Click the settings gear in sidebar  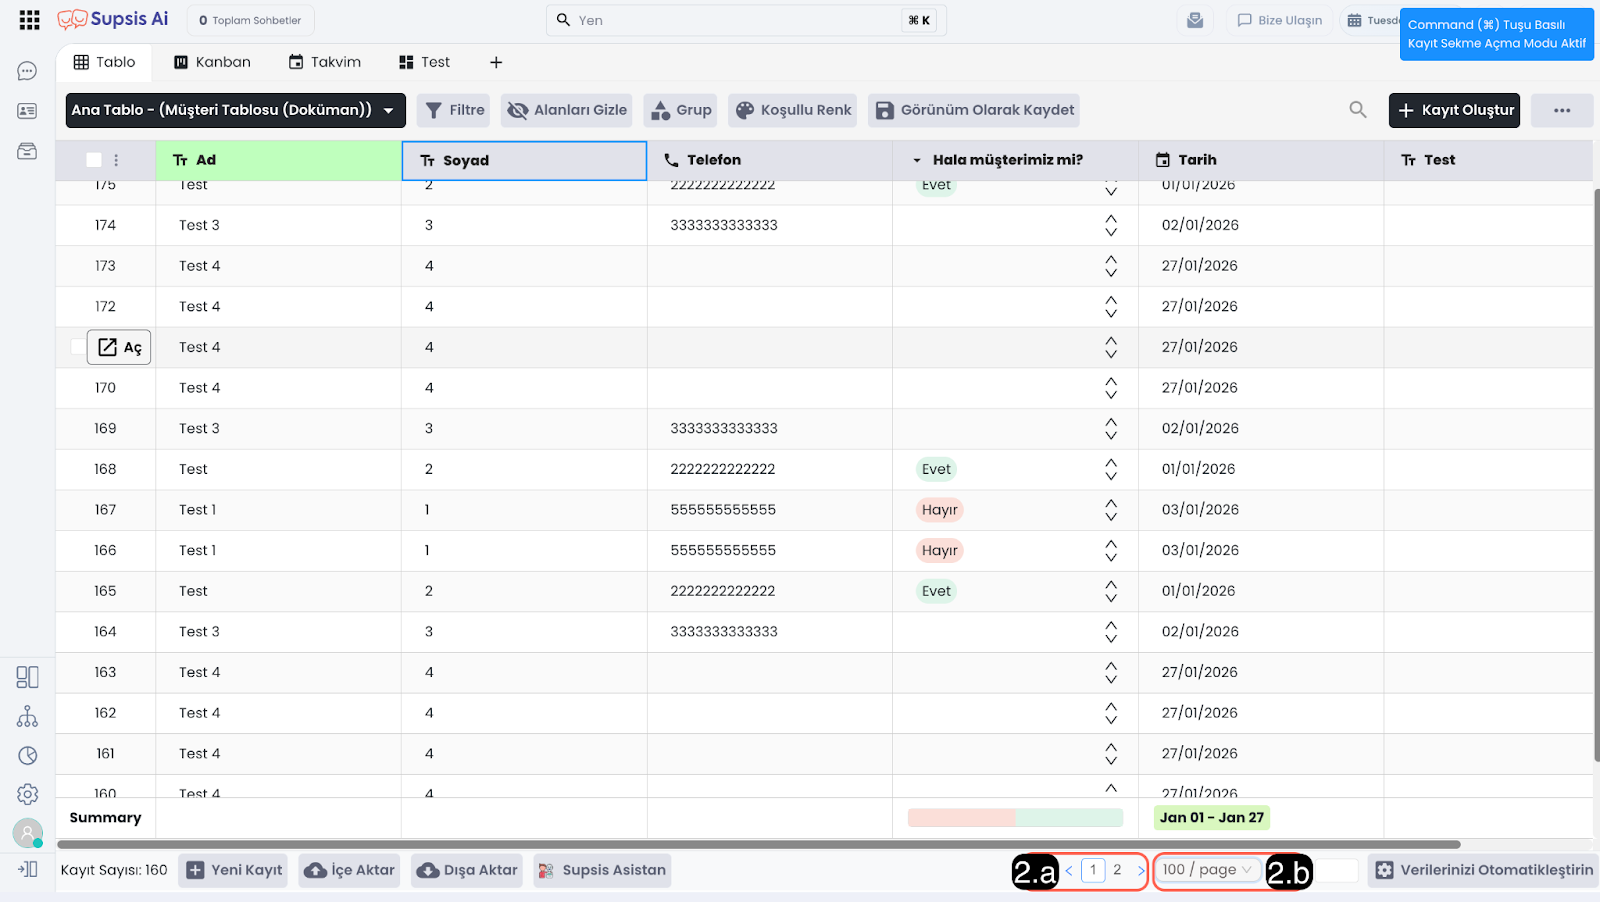pos(27,794)
